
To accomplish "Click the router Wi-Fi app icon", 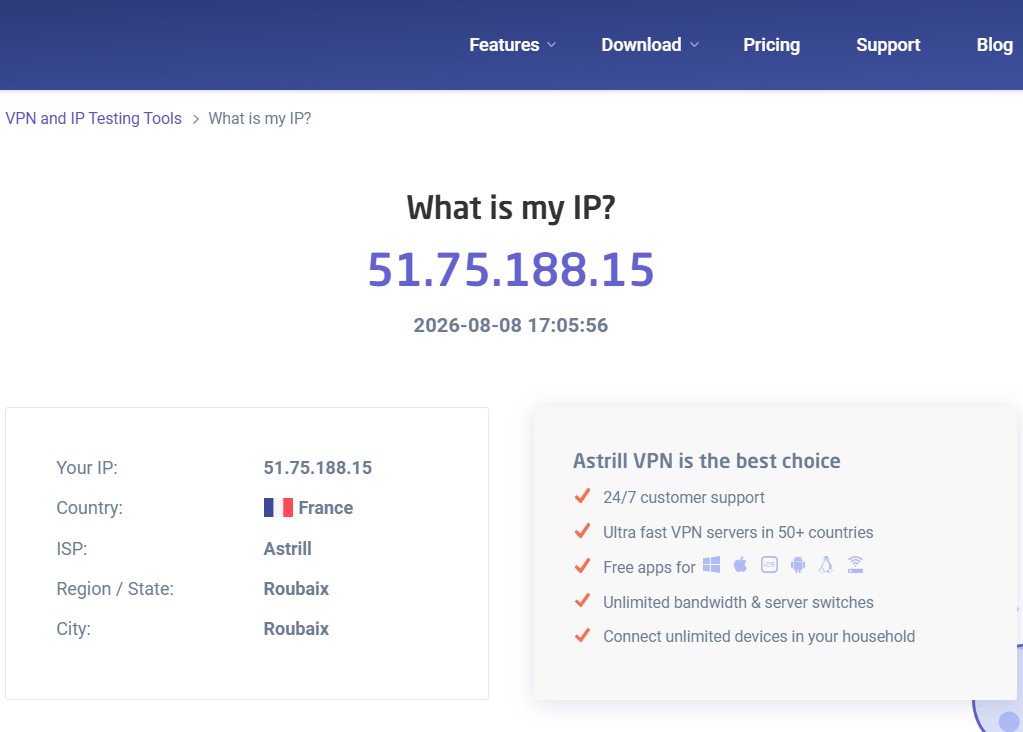I will [855, 565].
